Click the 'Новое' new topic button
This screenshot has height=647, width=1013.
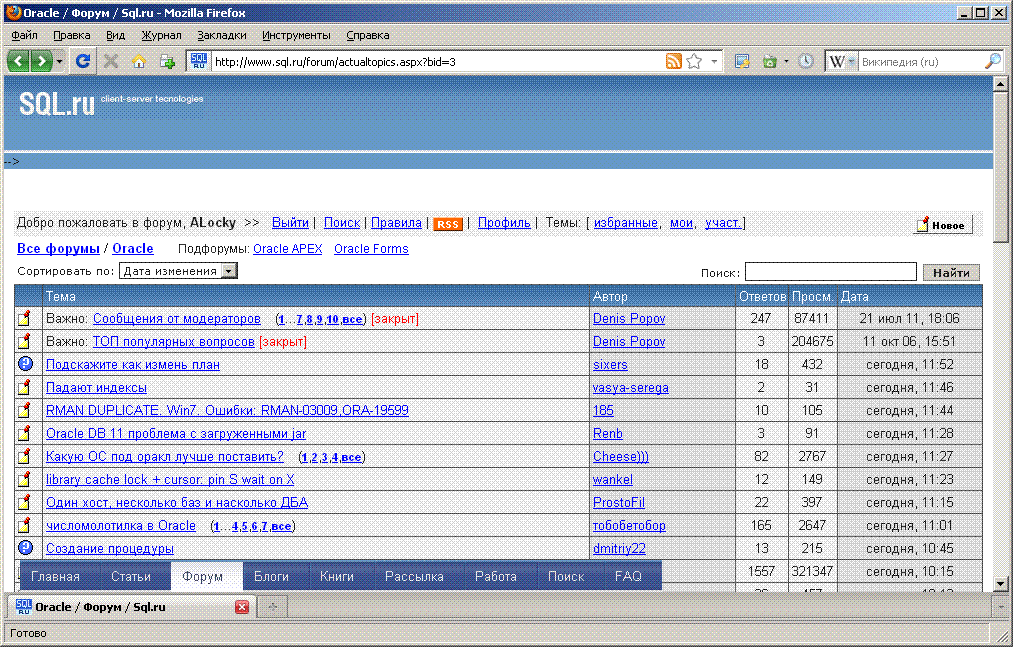pos(943,225)
